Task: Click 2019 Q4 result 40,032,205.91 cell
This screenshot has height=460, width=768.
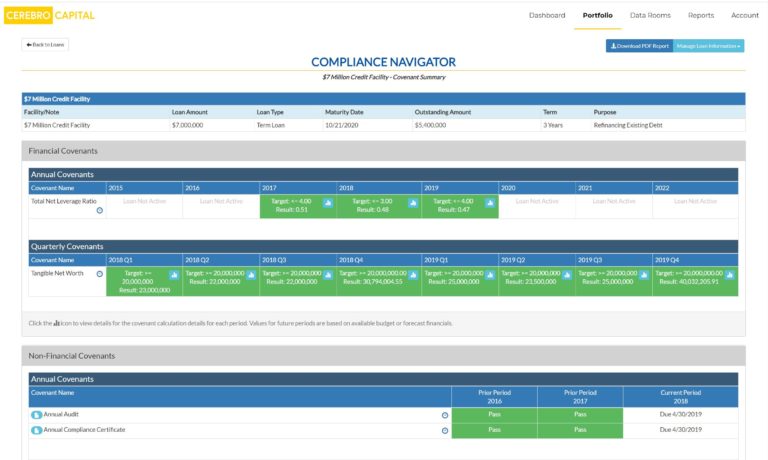Action: pyautogui.click(x=695, y=281)
